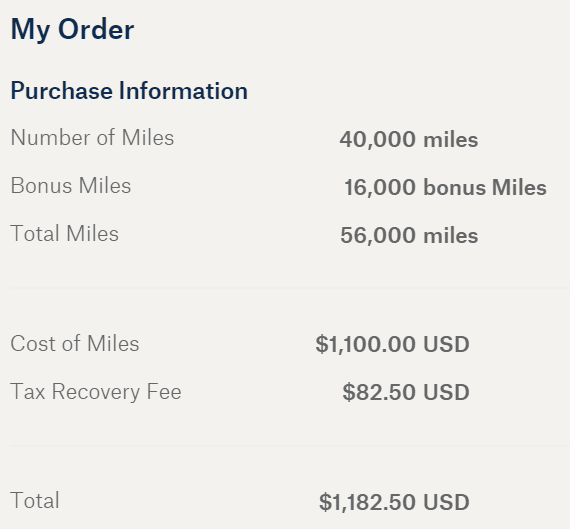Click the $1,182.50 USD total amount
The height and width of the screenshot is (529, 570).
394,502
